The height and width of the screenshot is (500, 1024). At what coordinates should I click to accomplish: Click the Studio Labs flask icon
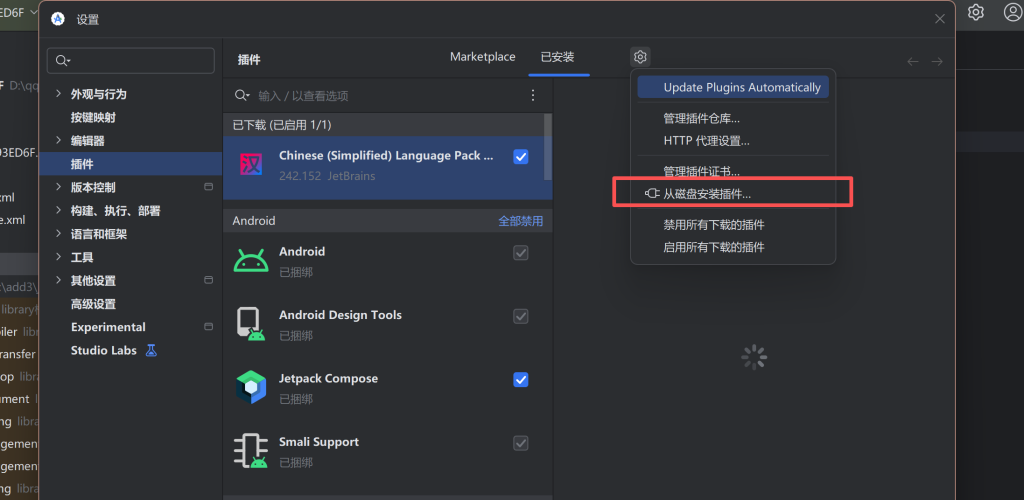[152, 351]
